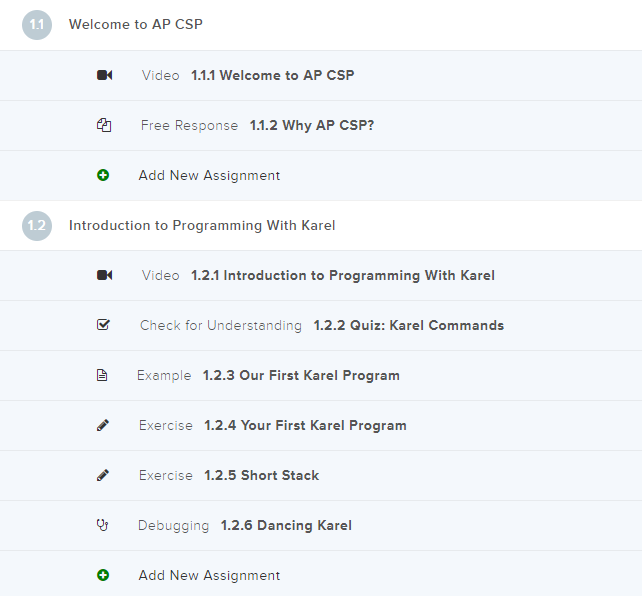Select Introduction to Programming With Karel section header
Screen dimensions: 642x596
point(202,225)
